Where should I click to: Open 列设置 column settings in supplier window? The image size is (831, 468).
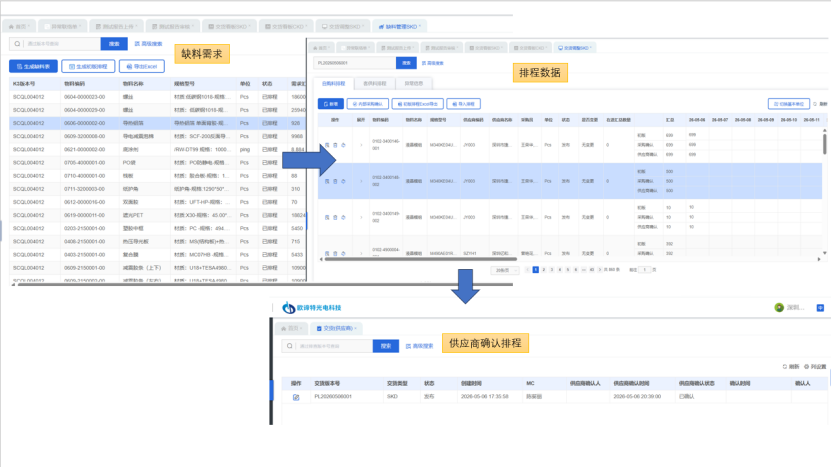point(815,367)
